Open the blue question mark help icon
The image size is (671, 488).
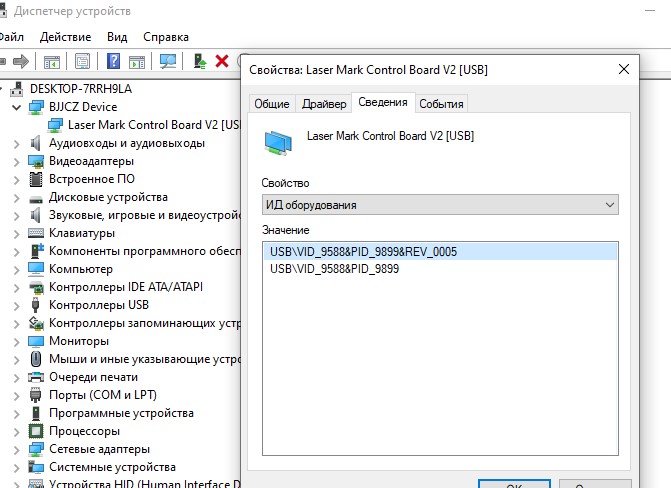pos(113,61)
